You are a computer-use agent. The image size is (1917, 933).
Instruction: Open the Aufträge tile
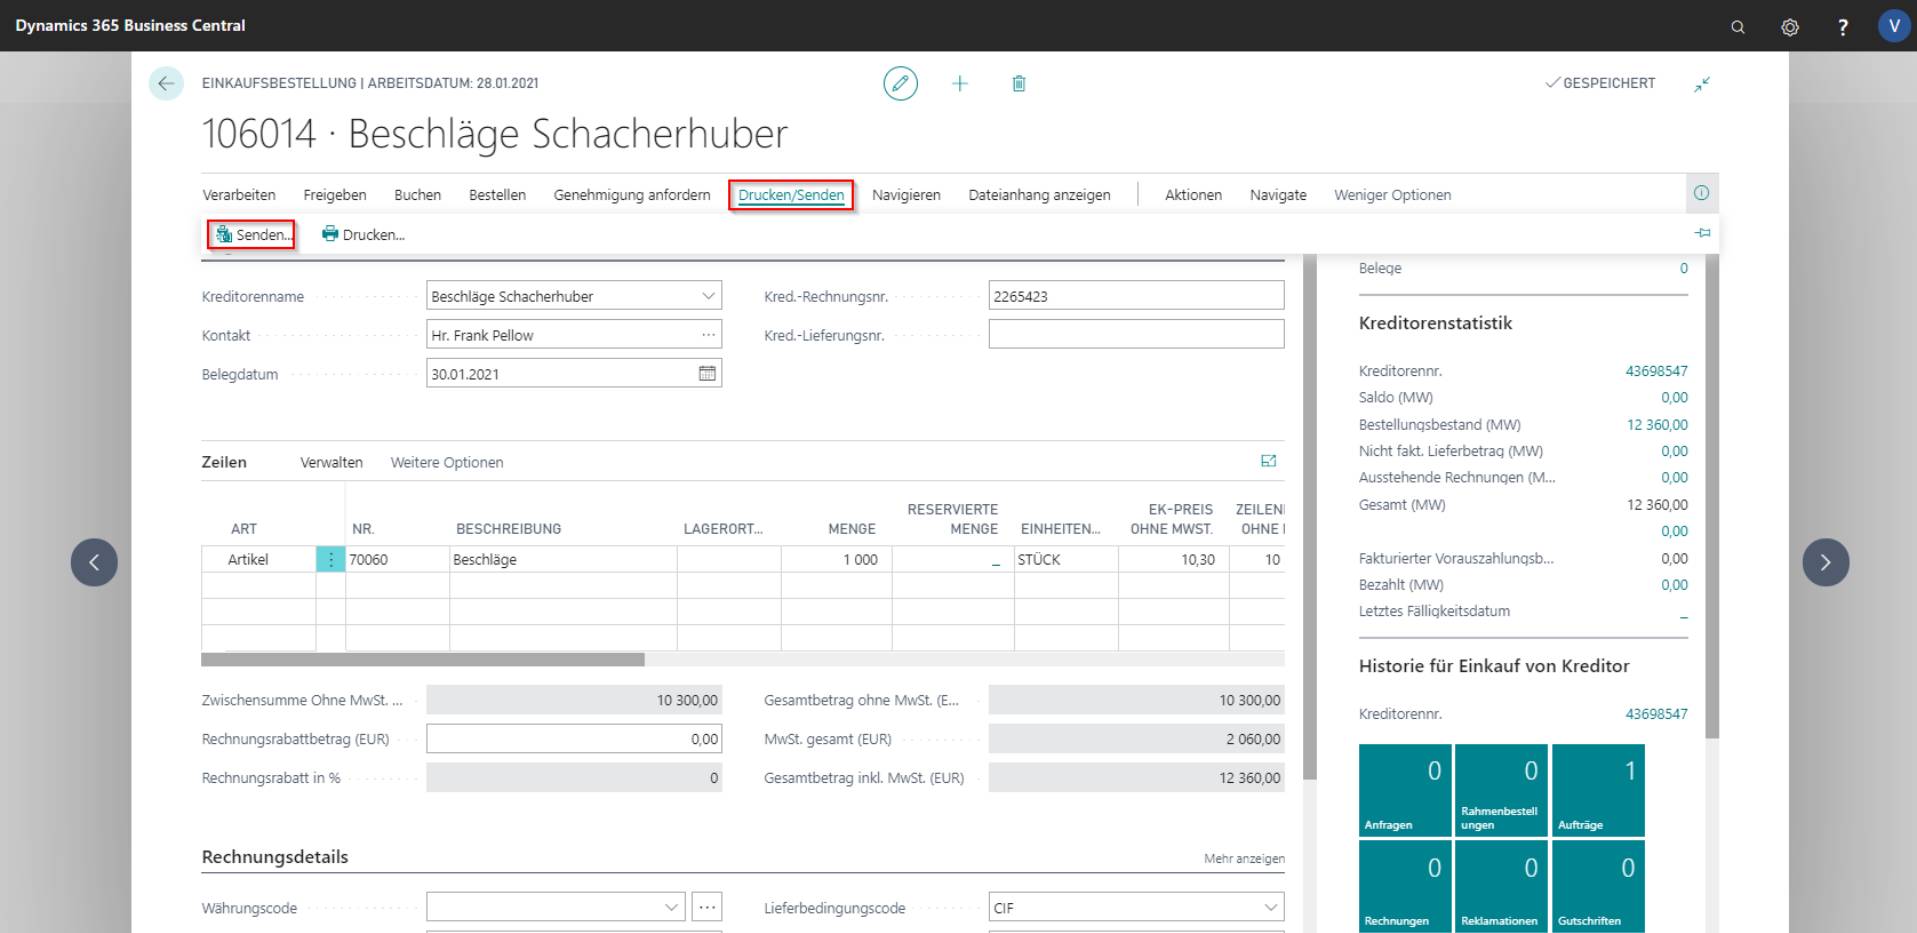1598,790
